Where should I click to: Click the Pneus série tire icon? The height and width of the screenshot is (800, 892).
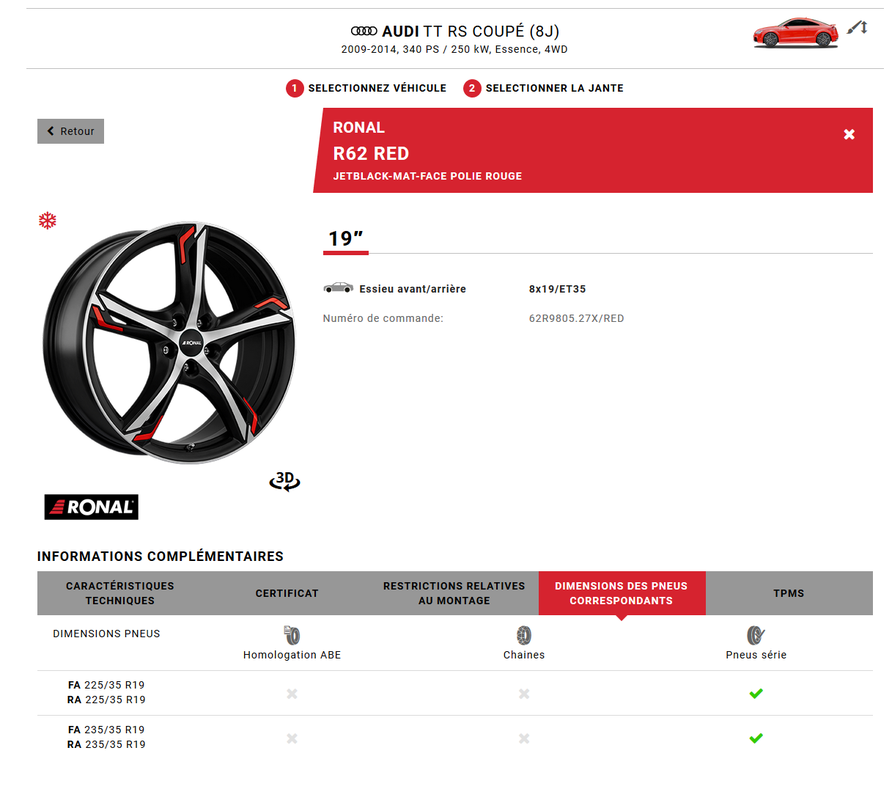[756, 635]
